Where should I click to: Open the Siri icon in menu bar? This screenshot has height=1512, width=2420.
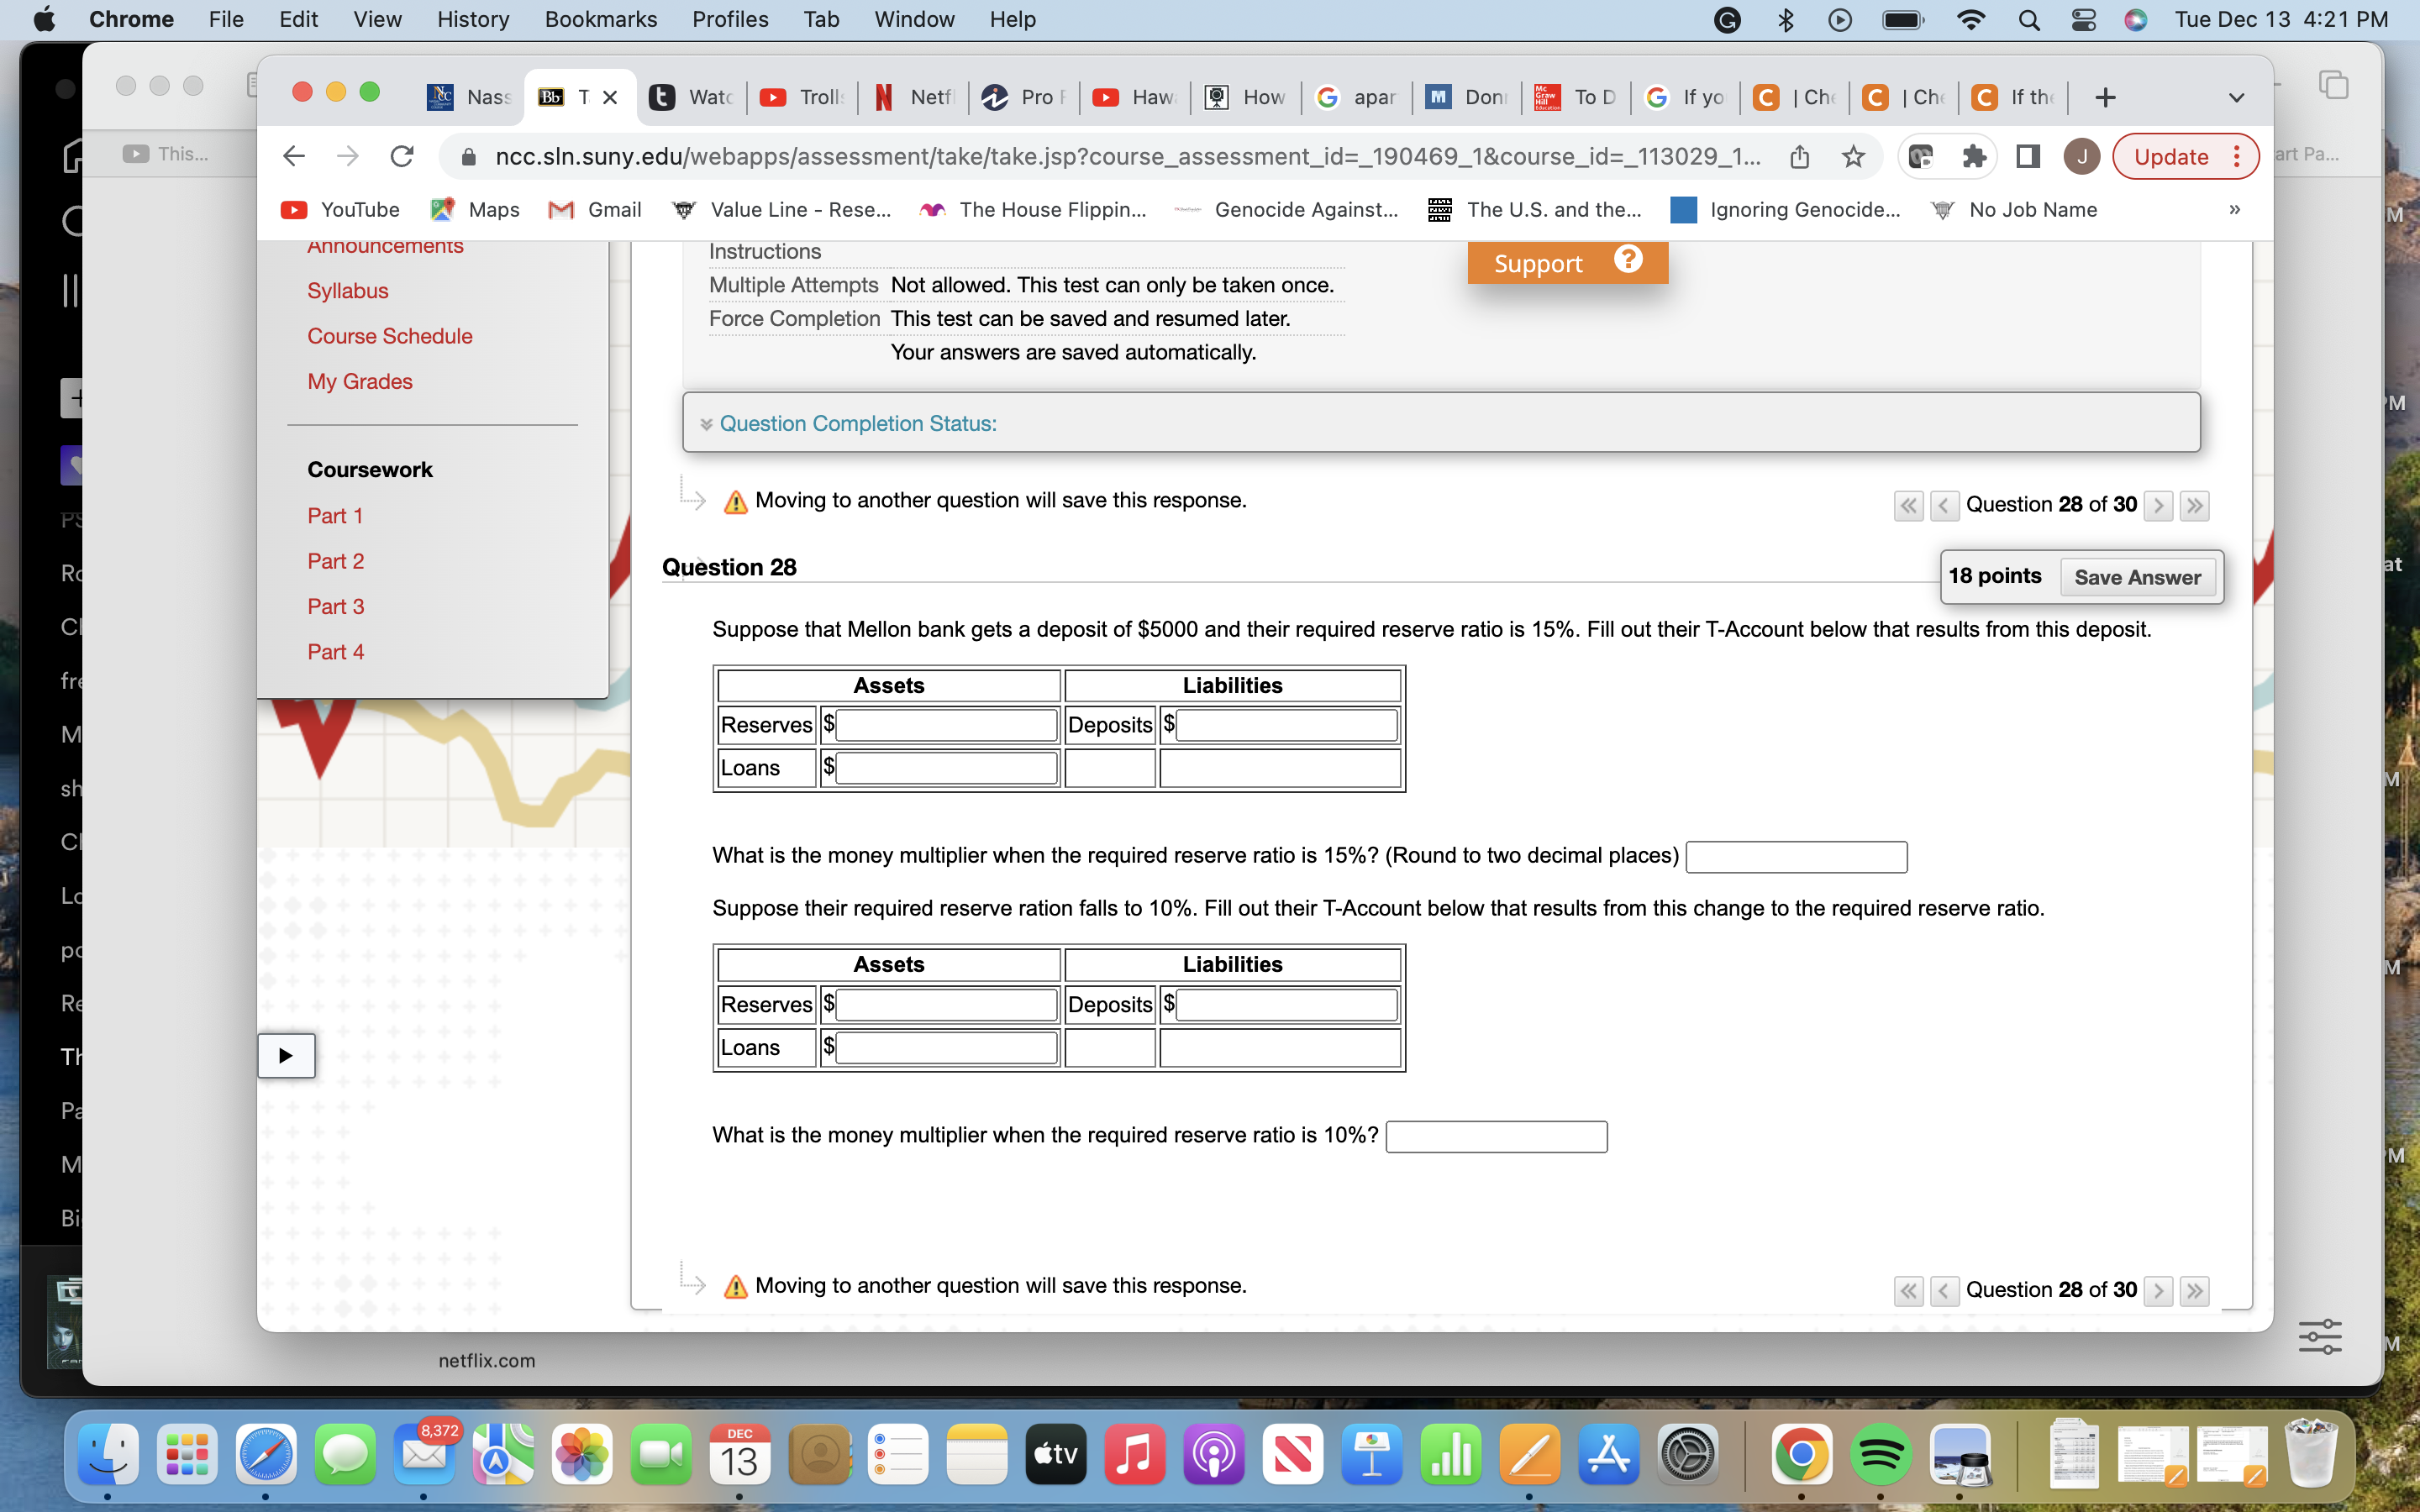click(x=2138, y=19)
